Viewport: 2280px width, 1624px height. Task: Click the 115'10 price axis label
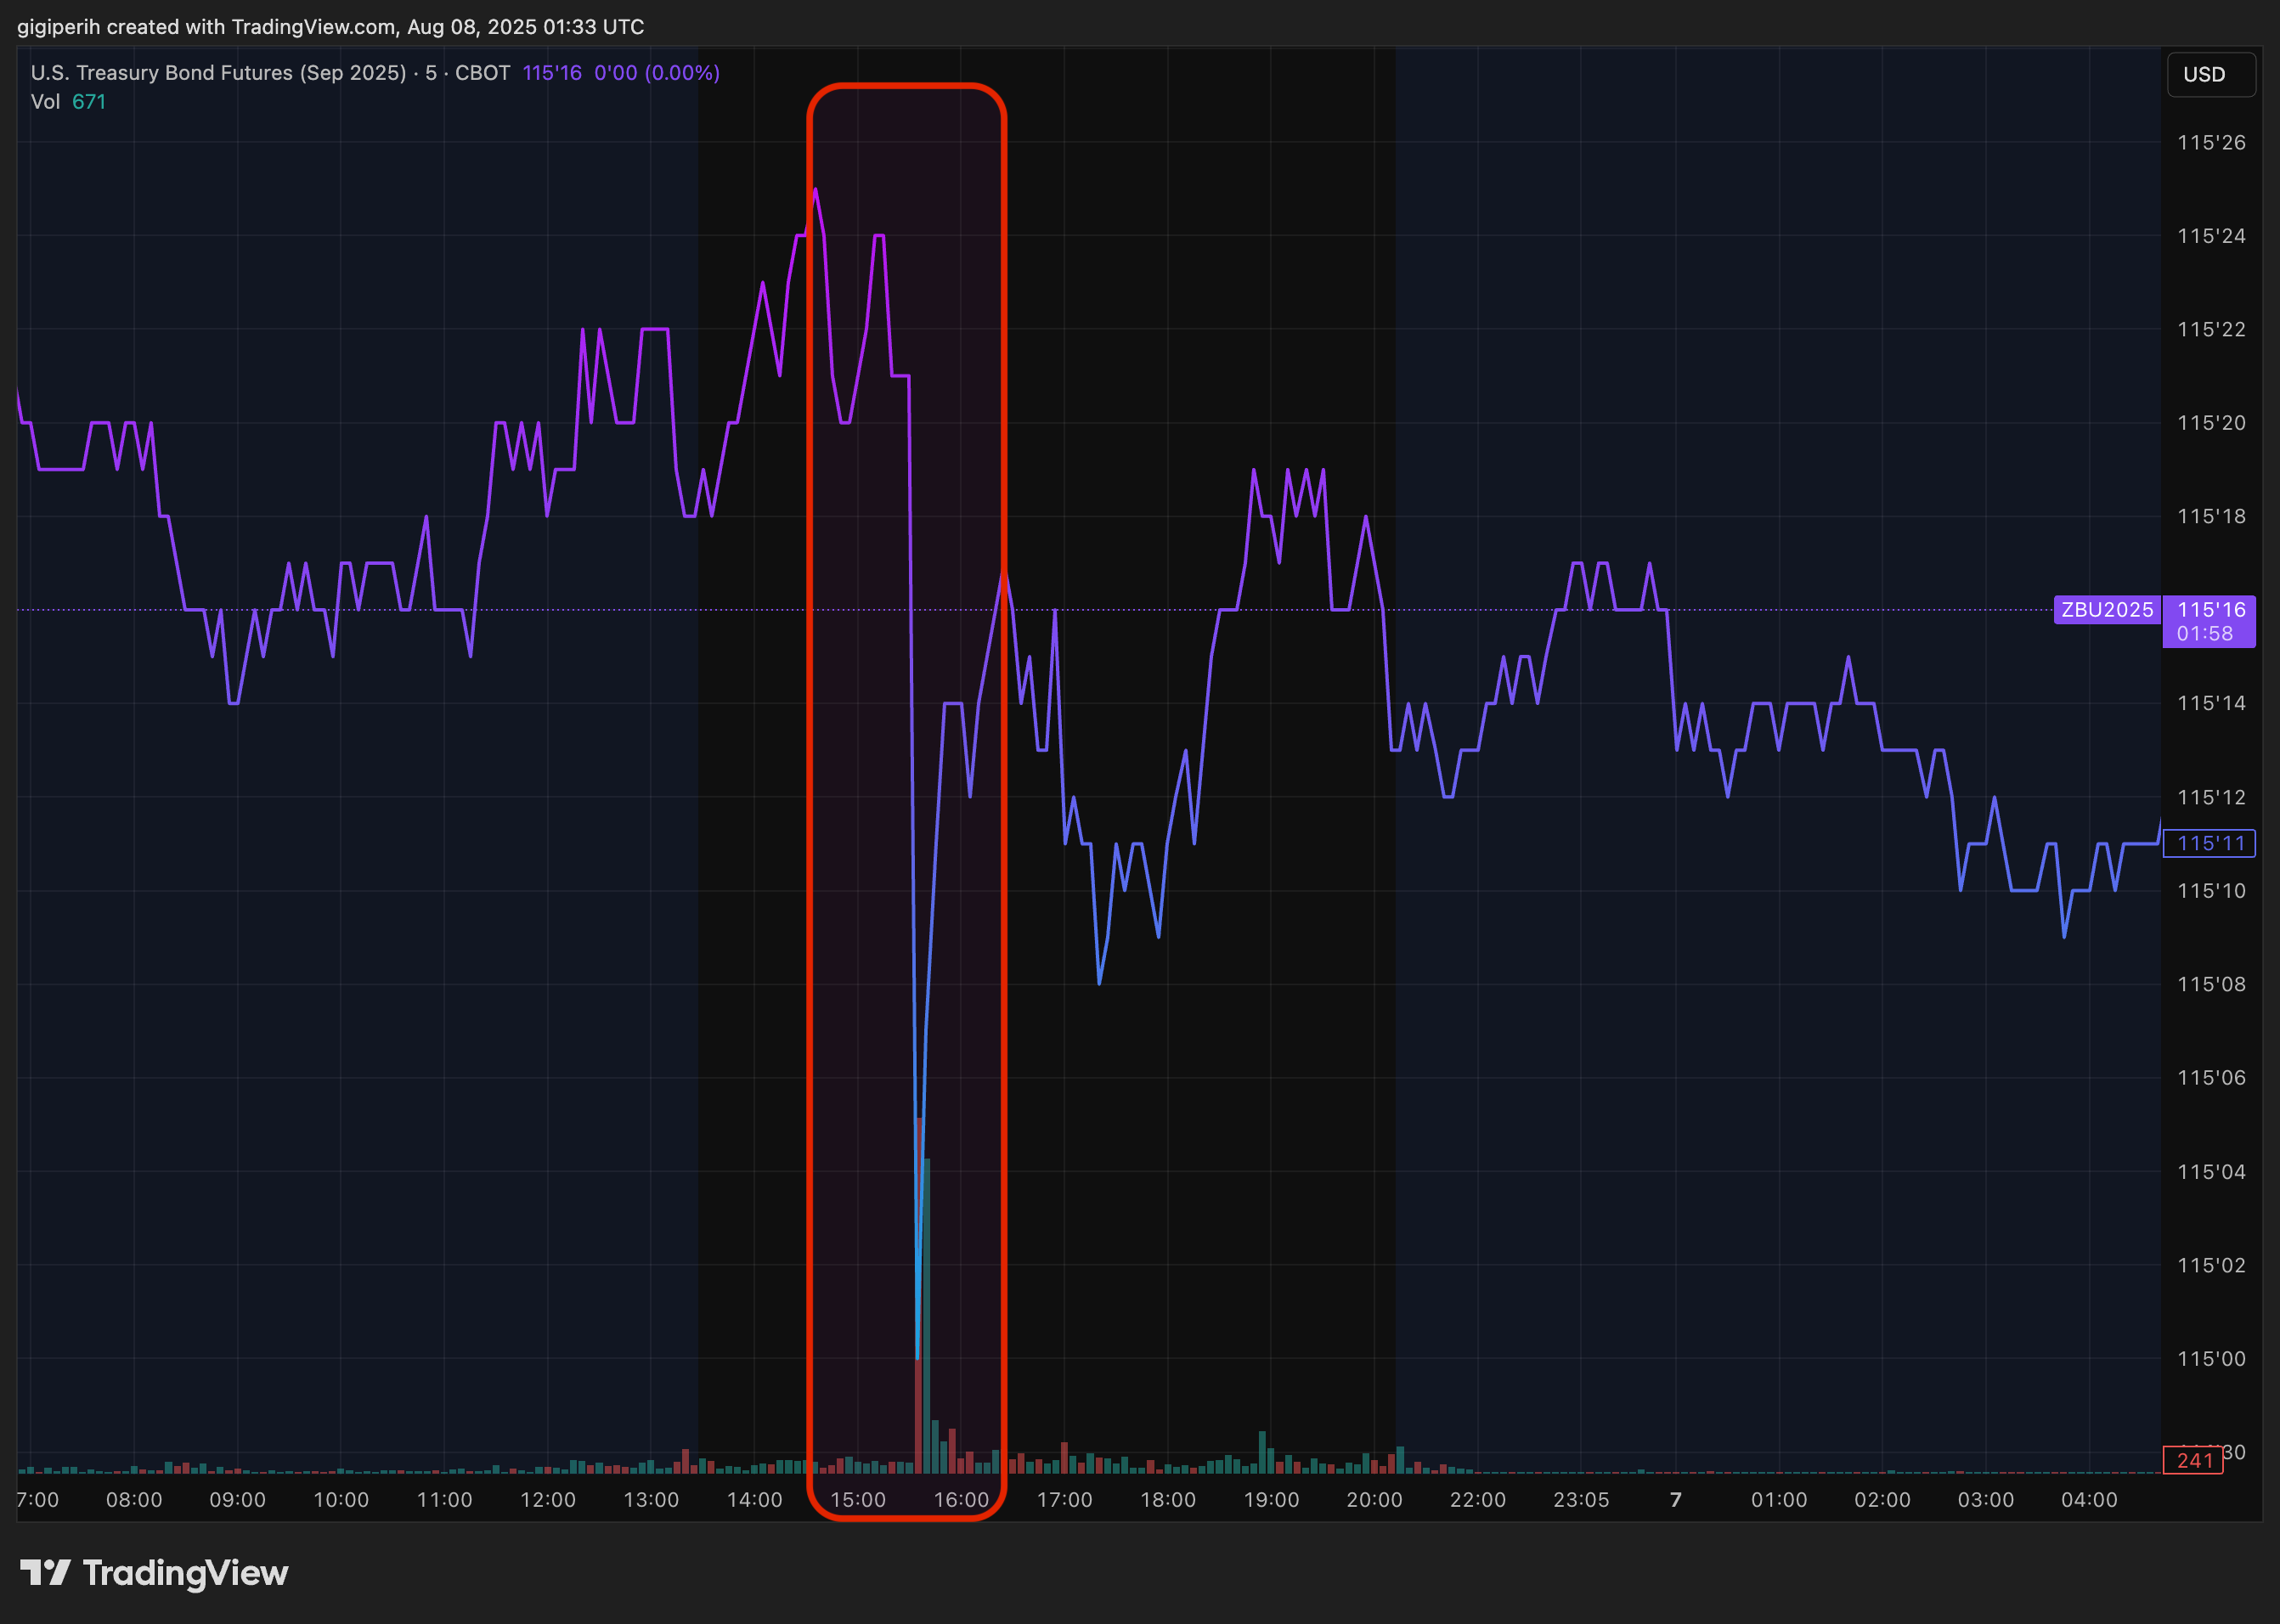click(x=2211, y=891)
